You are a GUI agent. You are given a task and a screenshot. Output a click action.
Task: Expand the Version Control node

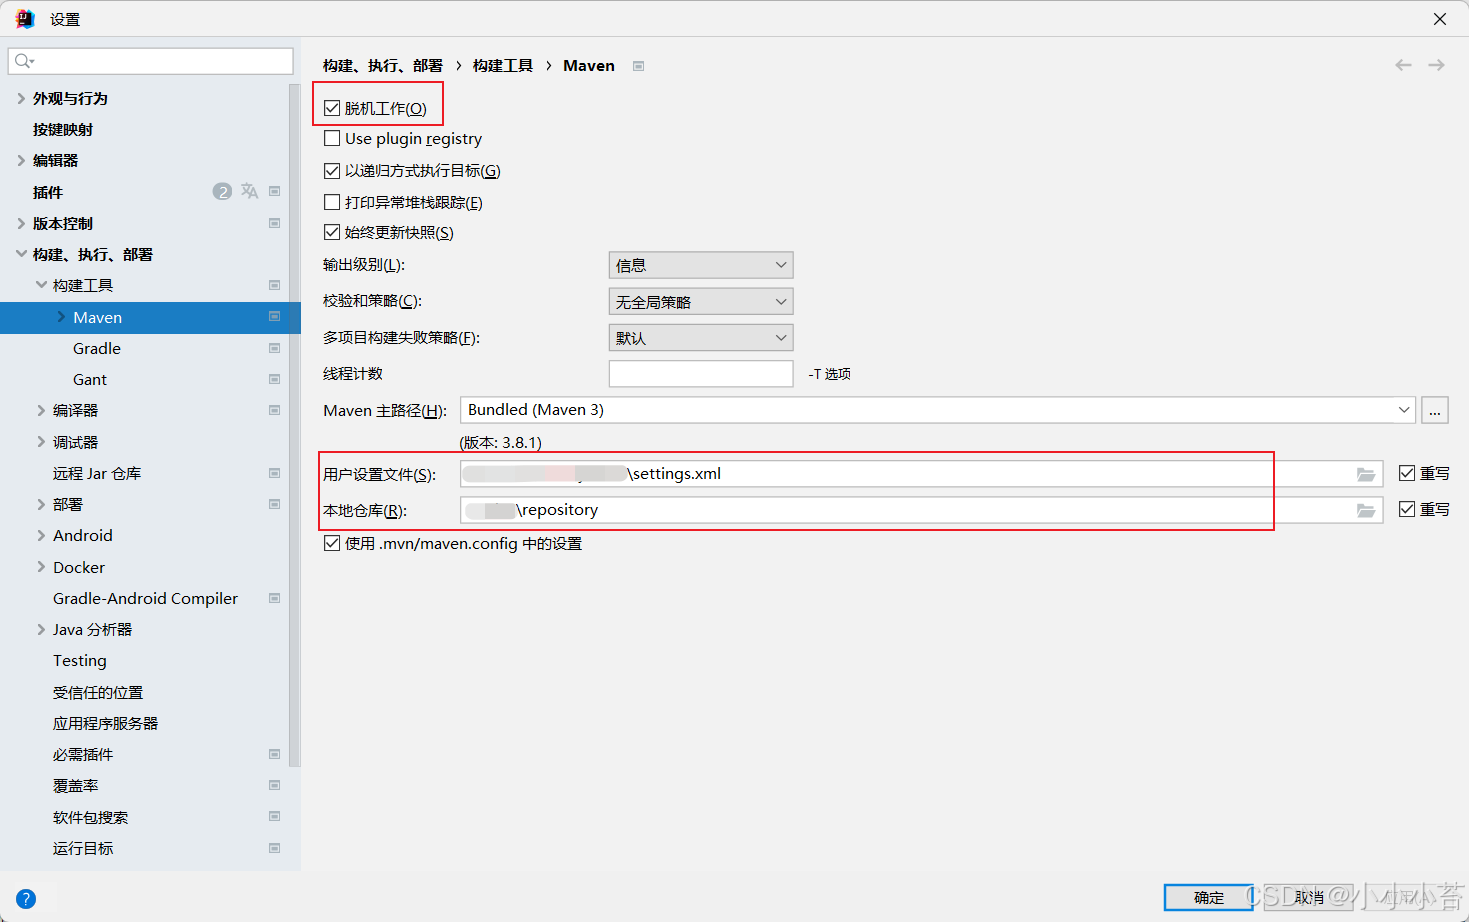[x=21, y=223]
